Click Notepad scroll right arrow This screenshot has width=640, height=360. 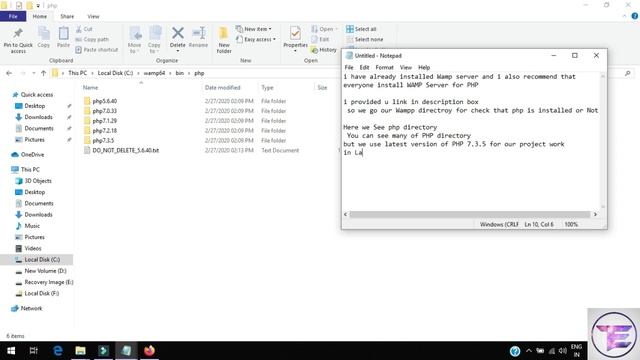[x=595, y=214]
